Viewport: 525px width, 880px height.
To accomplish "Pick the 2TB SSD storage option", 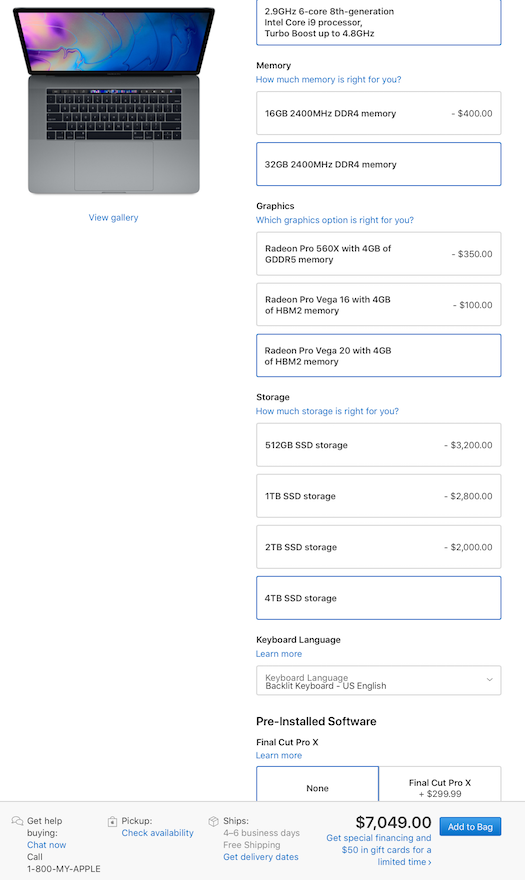I will (x=378, y=547).
